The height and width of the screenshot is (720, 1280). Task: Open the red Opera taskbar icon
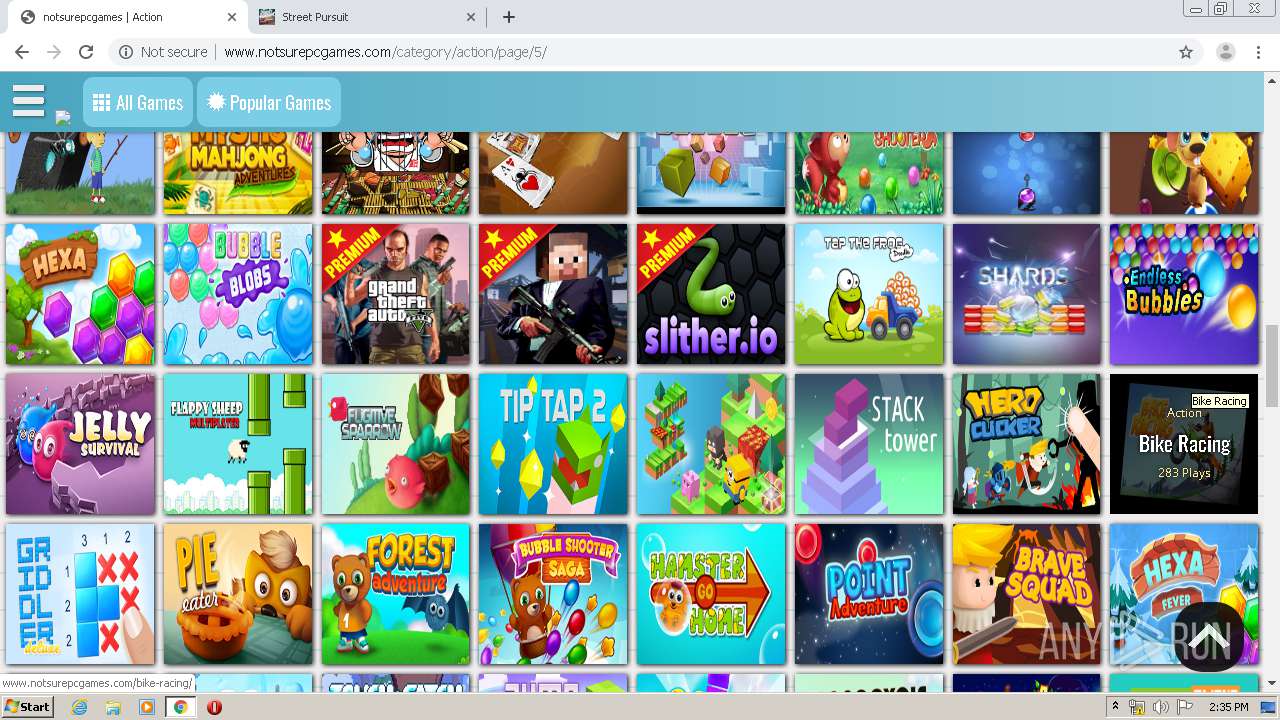click(x=214, y=707)
